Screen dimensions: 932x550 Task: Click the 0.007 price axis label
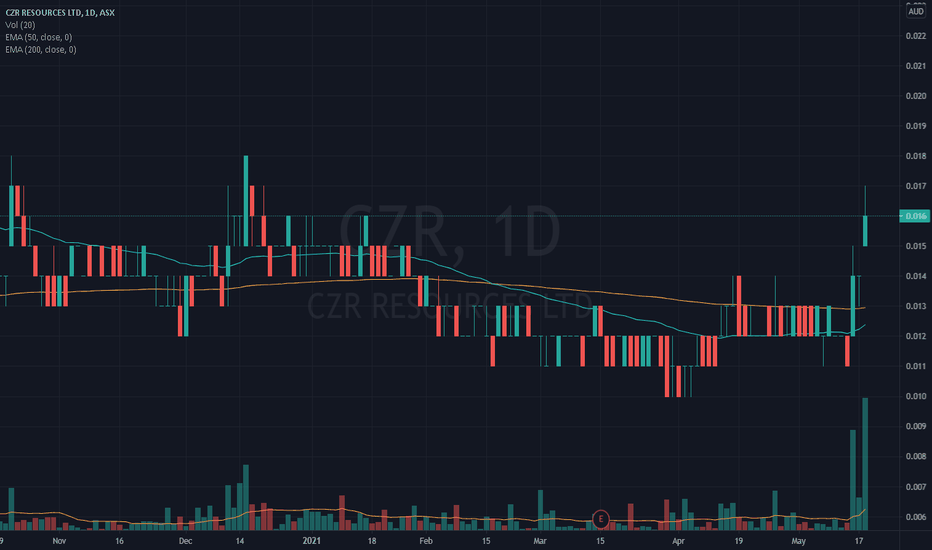tap(915, 487)
